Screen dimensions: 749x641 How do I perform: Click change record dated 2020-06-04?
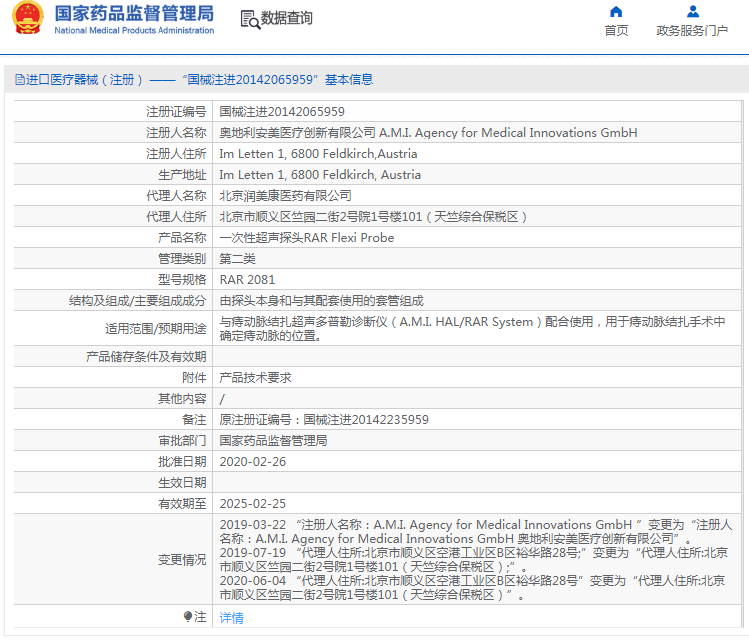coord(472,588)
